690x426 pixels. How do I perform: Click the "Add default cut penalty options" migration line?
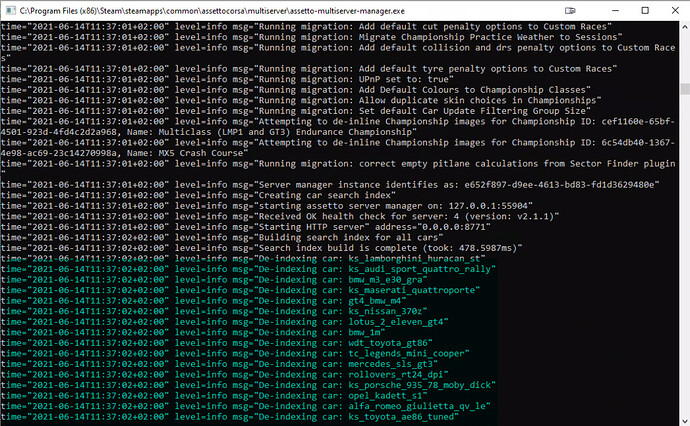pos(306,26)
